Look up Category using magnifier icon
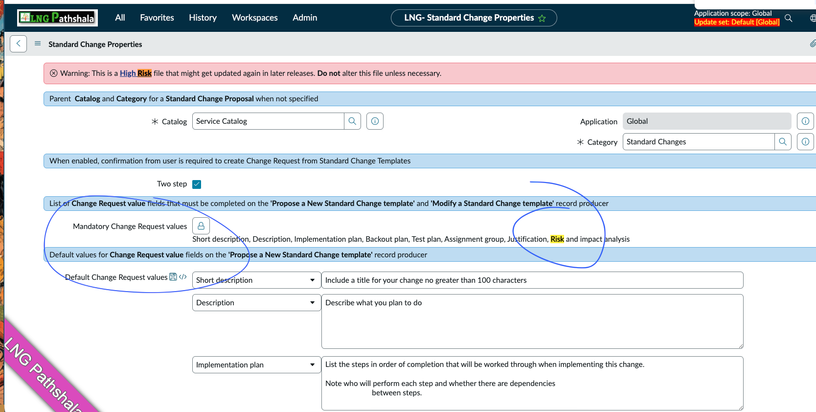This screenshot has height=412, width=816. [x=783, y=141]
